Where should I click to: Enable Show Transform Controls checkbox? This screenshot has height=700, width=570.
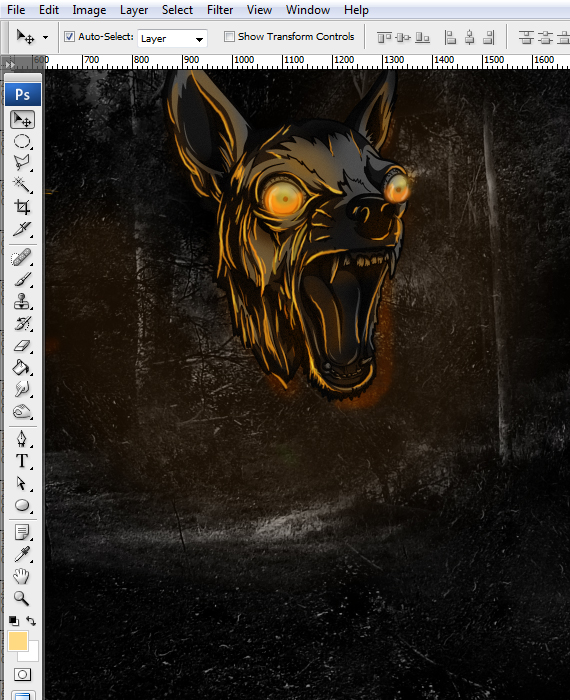(229, 37)
